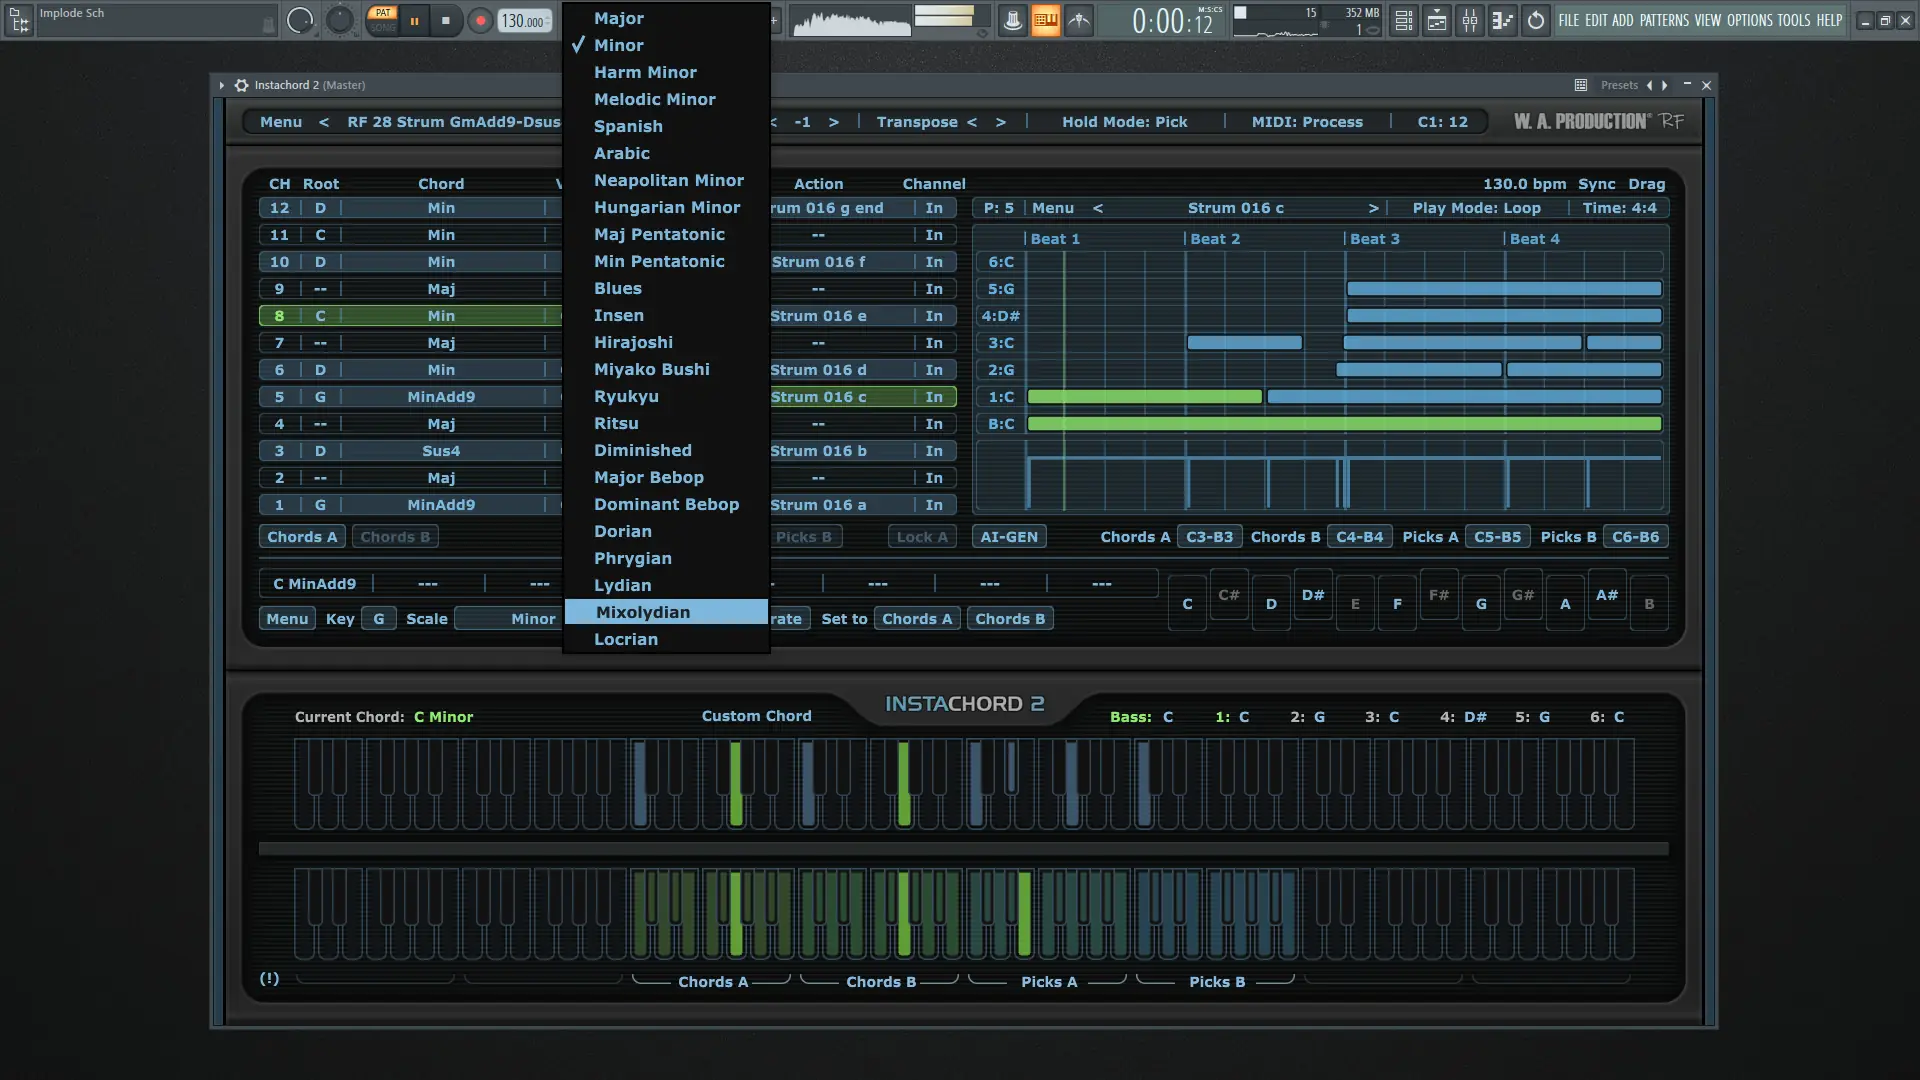This screenshot has width=1920, height=1080.
Task: Click the AI-GEN button
Action: click(1009, 537)
